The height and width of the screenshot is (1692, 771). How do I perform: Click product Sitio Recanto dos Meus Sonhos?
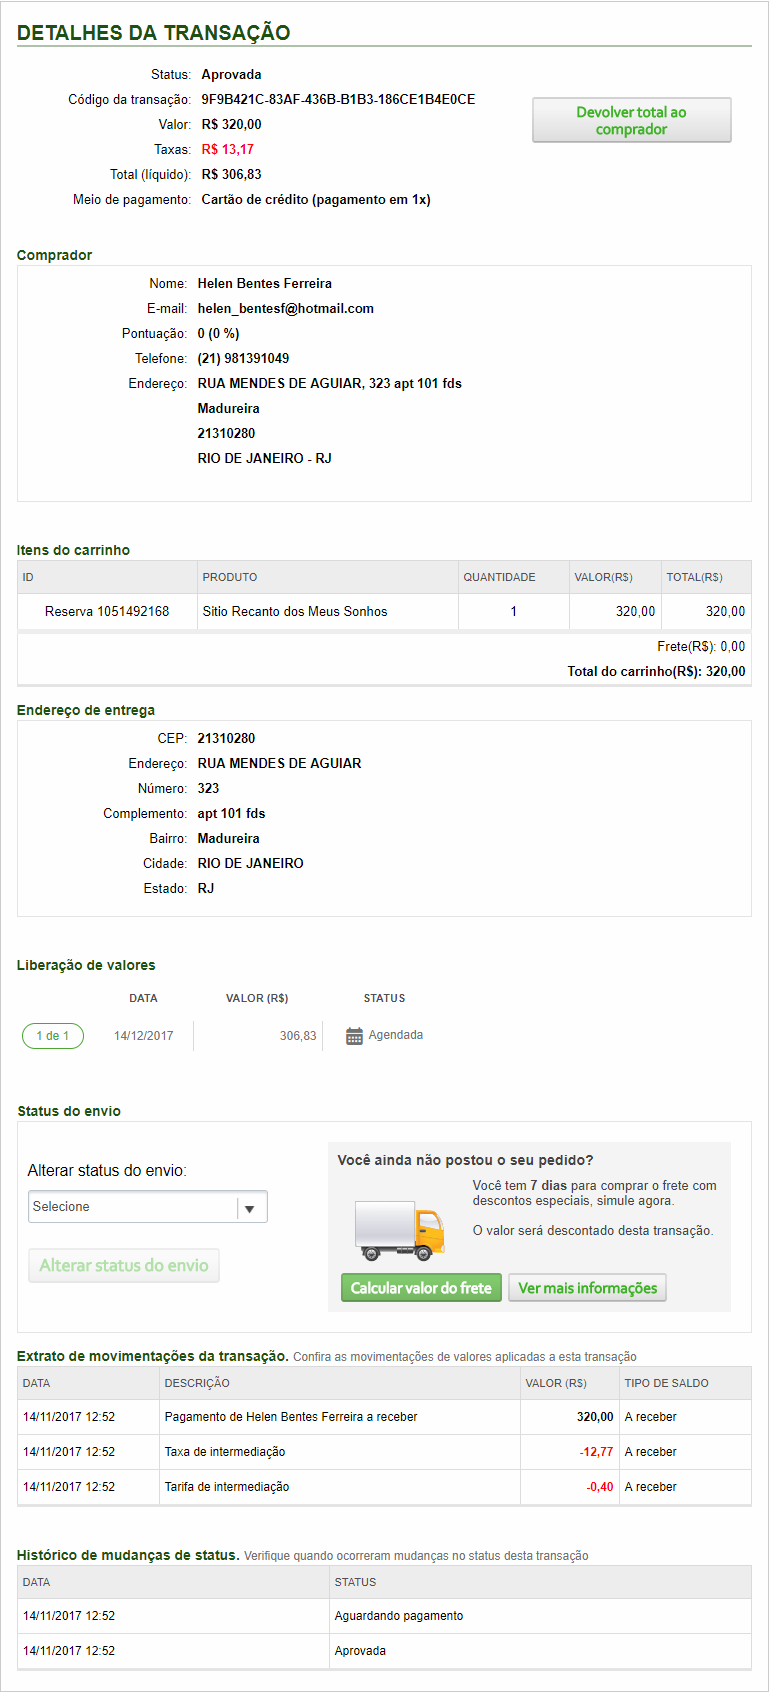(295, 612)
